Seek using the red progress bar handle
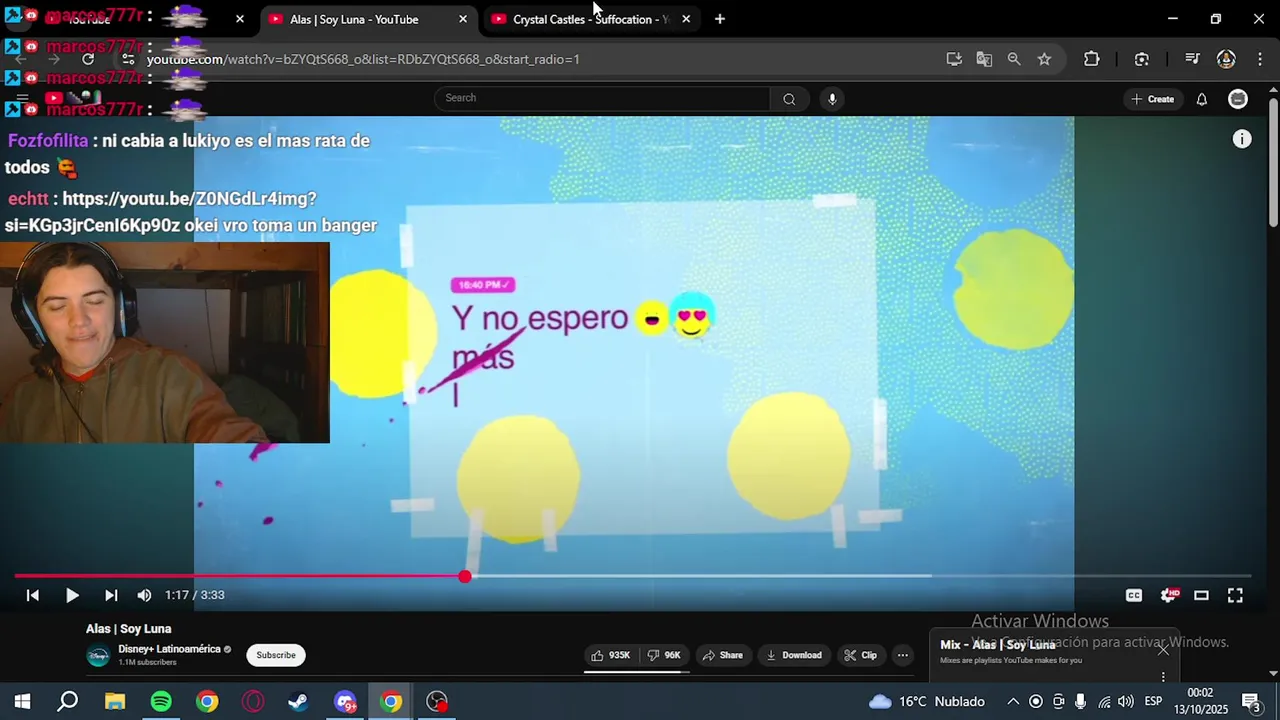Screen dimensions: 1280x720 465,576
